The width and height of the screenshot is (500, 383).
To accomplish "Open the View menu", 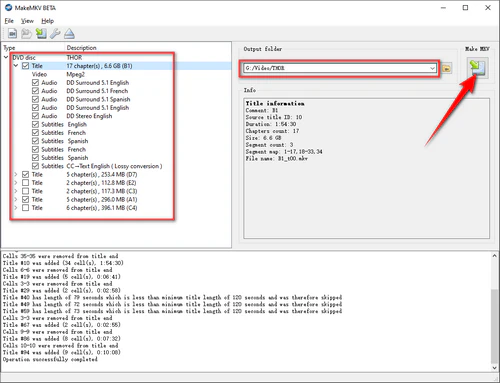I will (x=27, y=21).
